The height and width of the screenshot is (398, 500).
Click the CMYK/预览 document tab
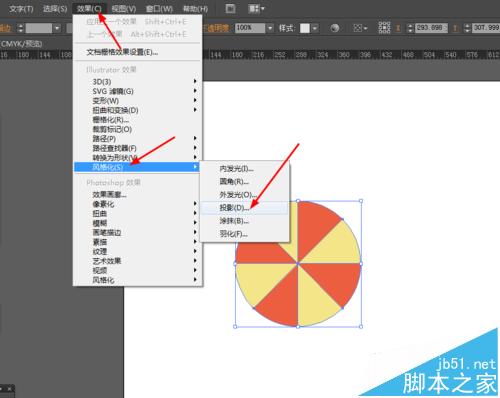(x=21, y=44)
